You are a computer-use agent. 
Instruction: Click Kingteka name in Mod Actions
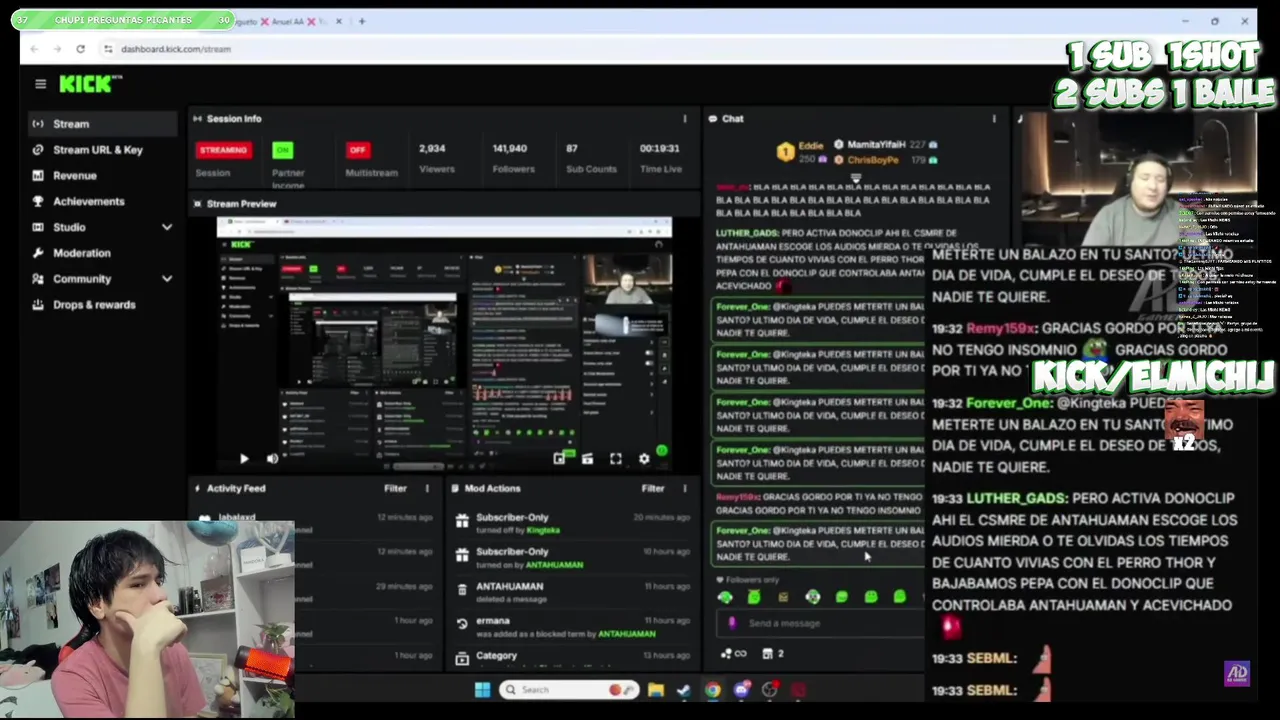point(543,530)
